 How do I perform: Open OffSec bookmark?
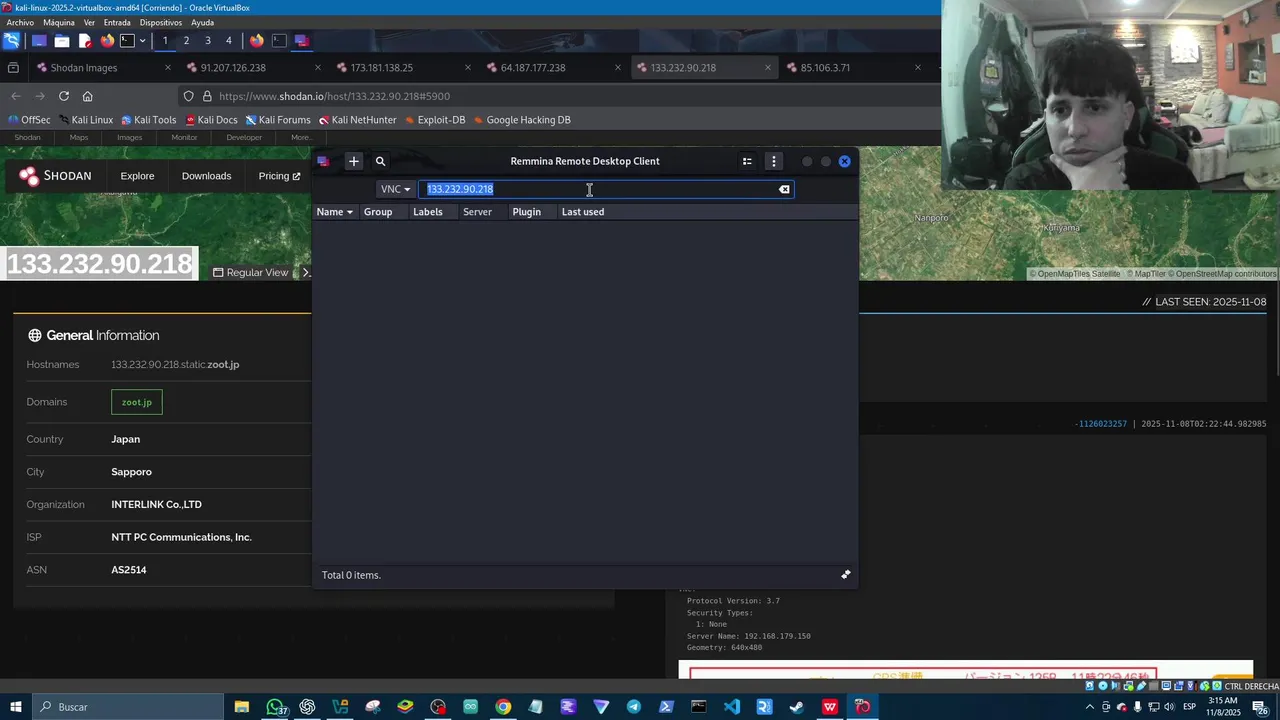tap(29, 120)
